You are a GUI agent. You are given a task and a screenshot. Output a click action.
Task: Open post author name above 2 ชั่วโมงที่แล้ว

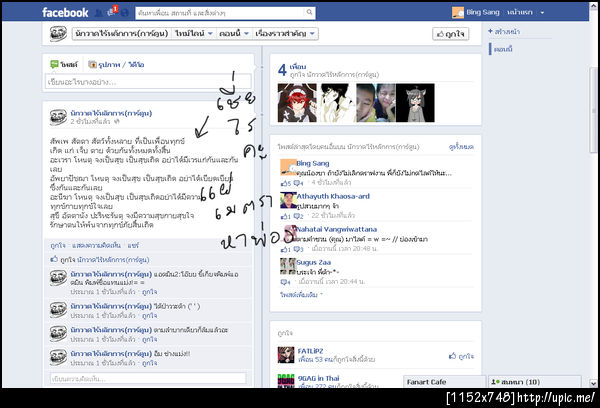[x=111, y=113]
